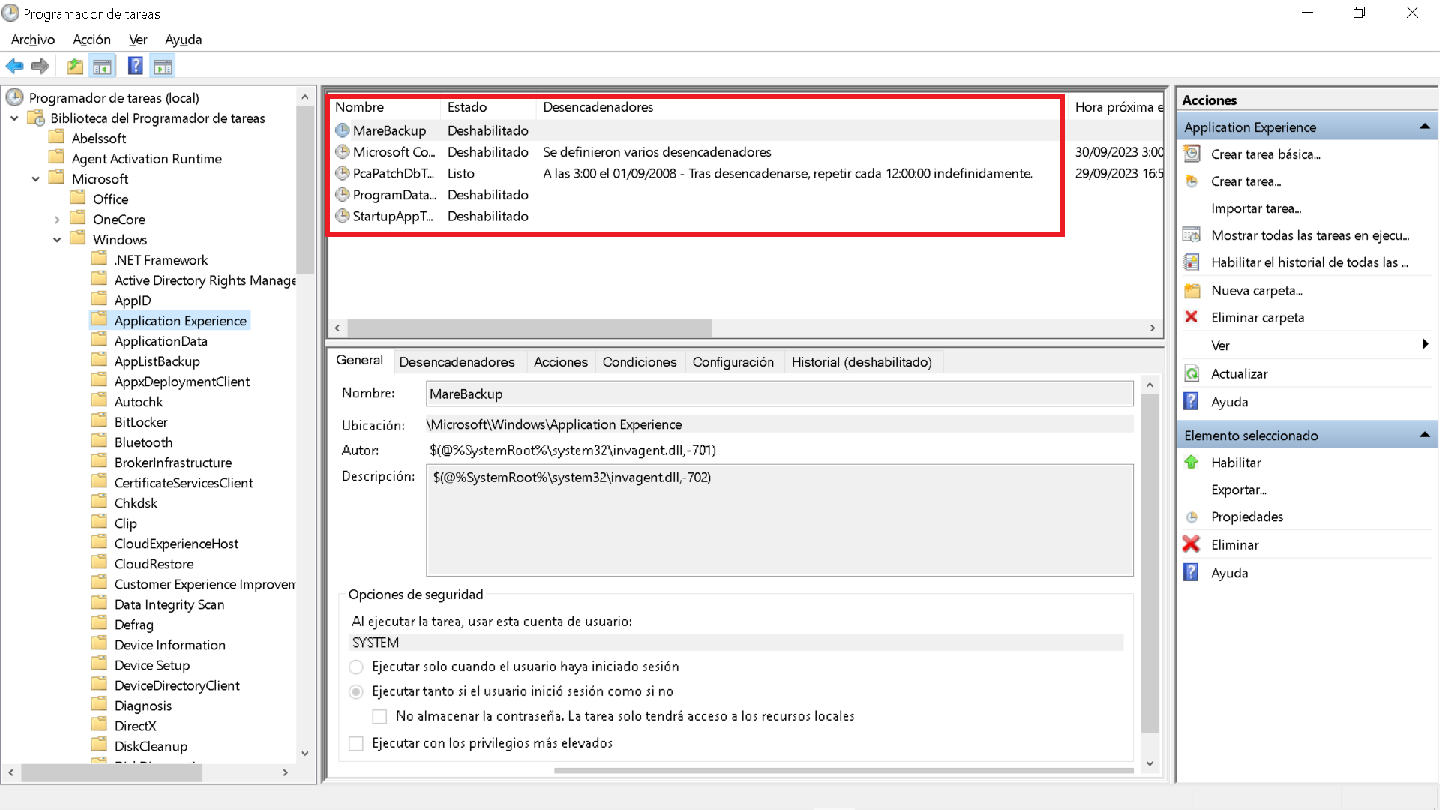Click the clock icon of the StartupAppT task

tap(343, 216)
